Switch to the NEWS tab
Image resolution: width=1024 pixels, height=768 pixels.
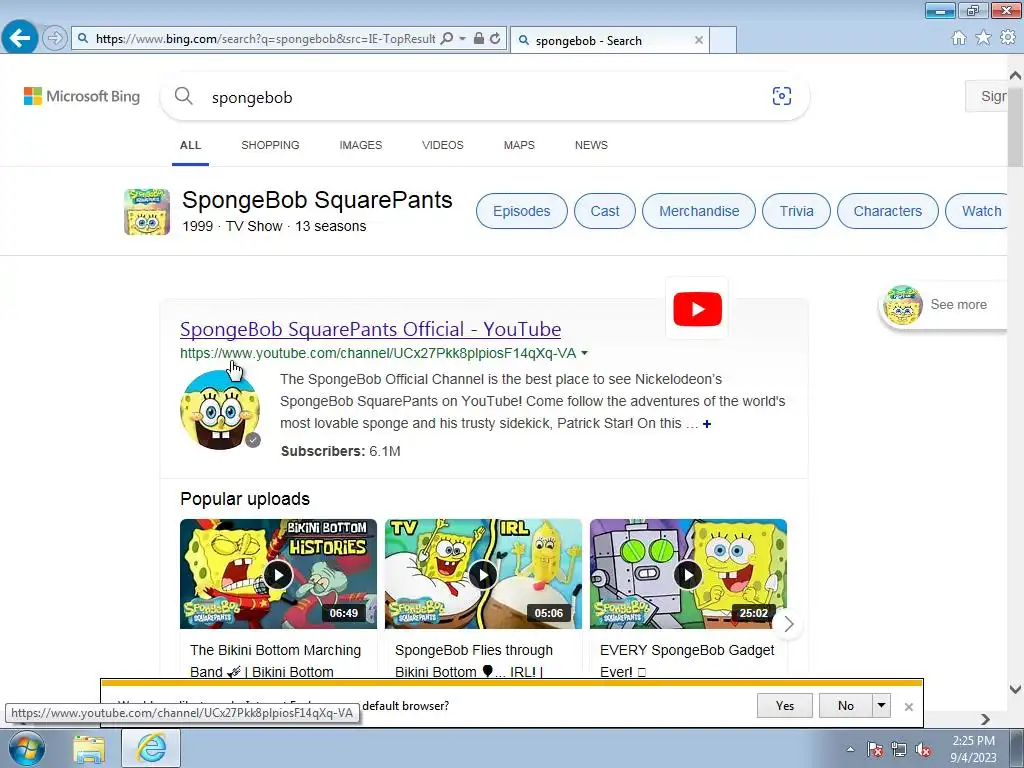(x=591, y=145)
